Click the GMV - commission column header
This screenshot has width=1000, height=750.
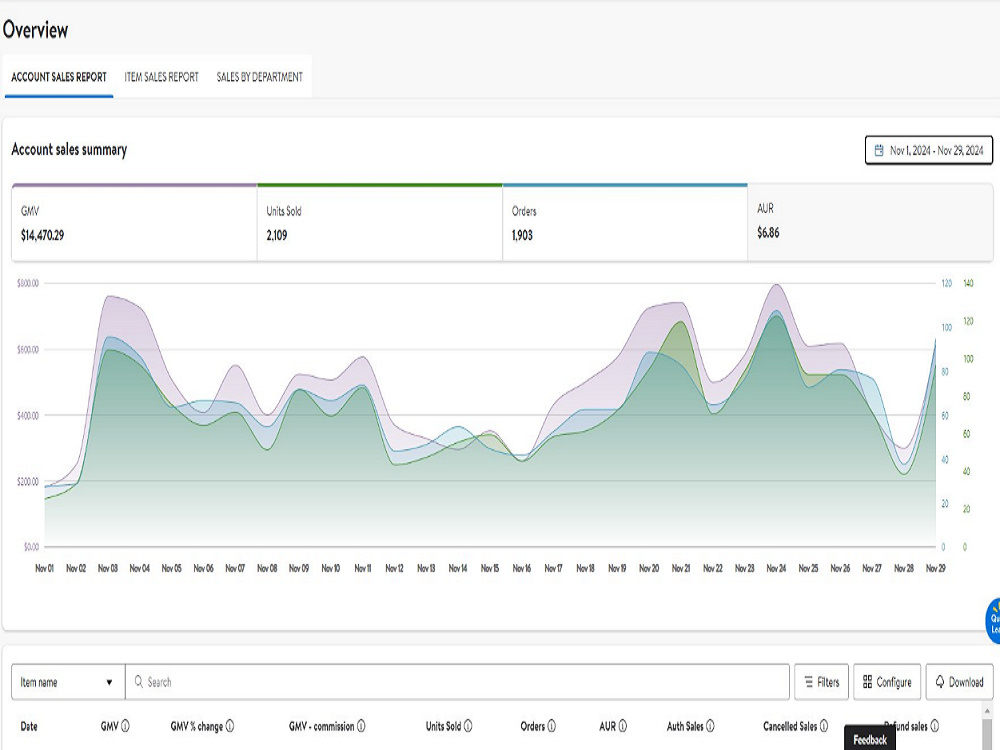[x=321, y=726]
